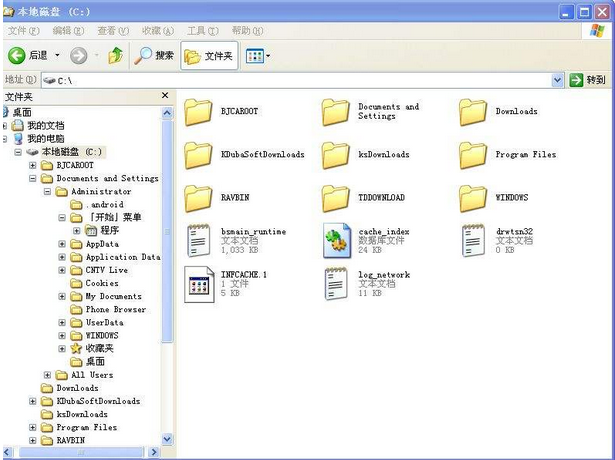The height and width of the screenshot is (460, 615).
Task: Collapse the 本地磁盘 (C:) tree node
Action: [x=18, y=152]
